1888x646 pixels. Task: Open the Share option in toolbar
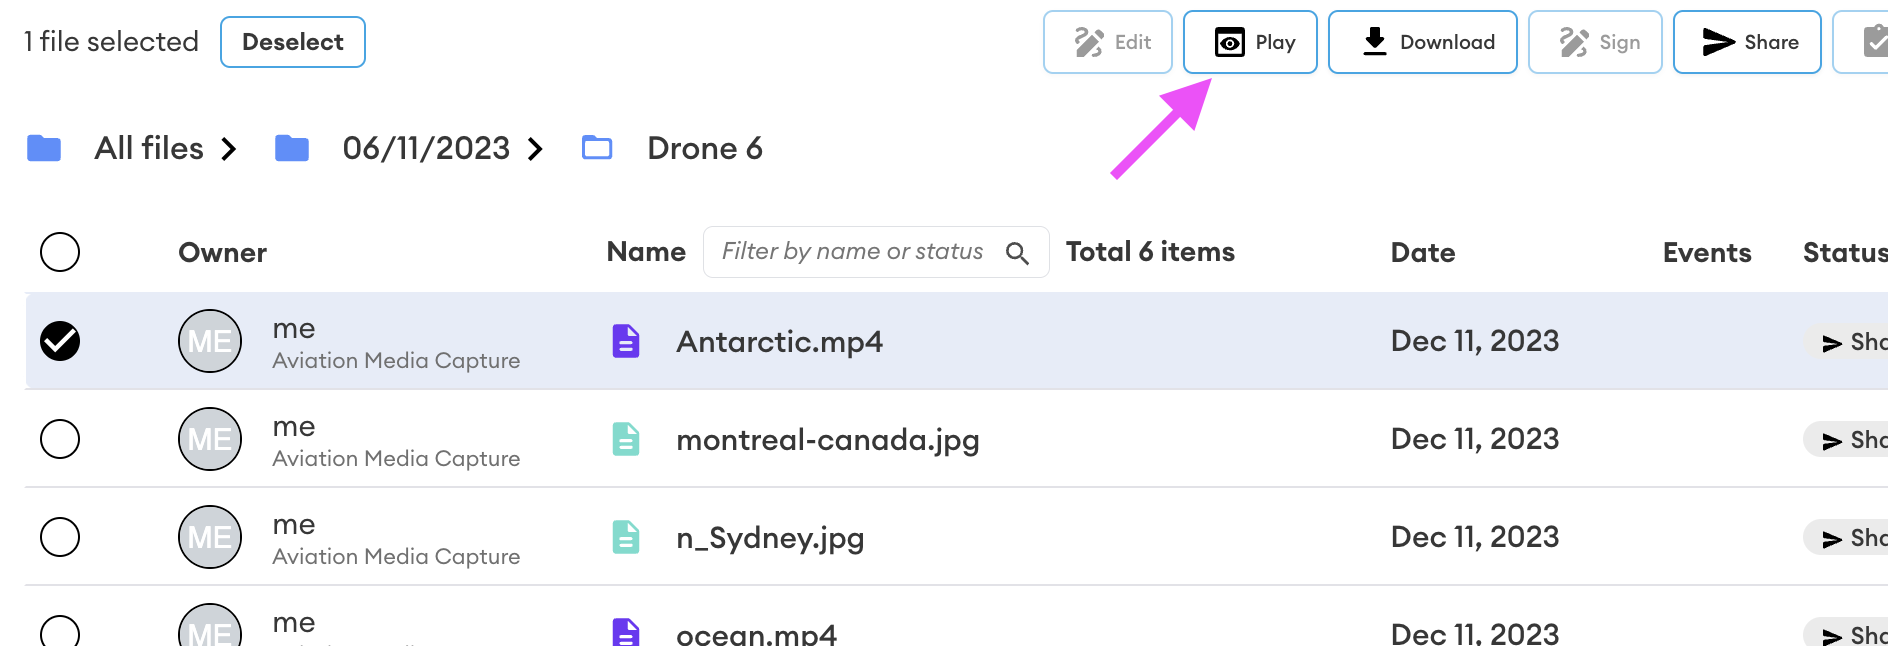coord(1747,42)
